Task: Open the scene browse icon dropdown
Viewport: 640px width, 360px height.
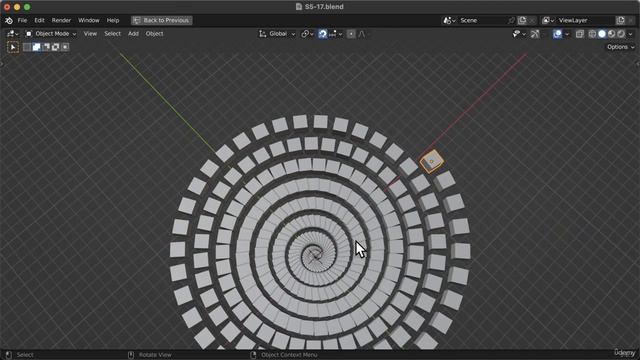Action: [x=450, y=20]
